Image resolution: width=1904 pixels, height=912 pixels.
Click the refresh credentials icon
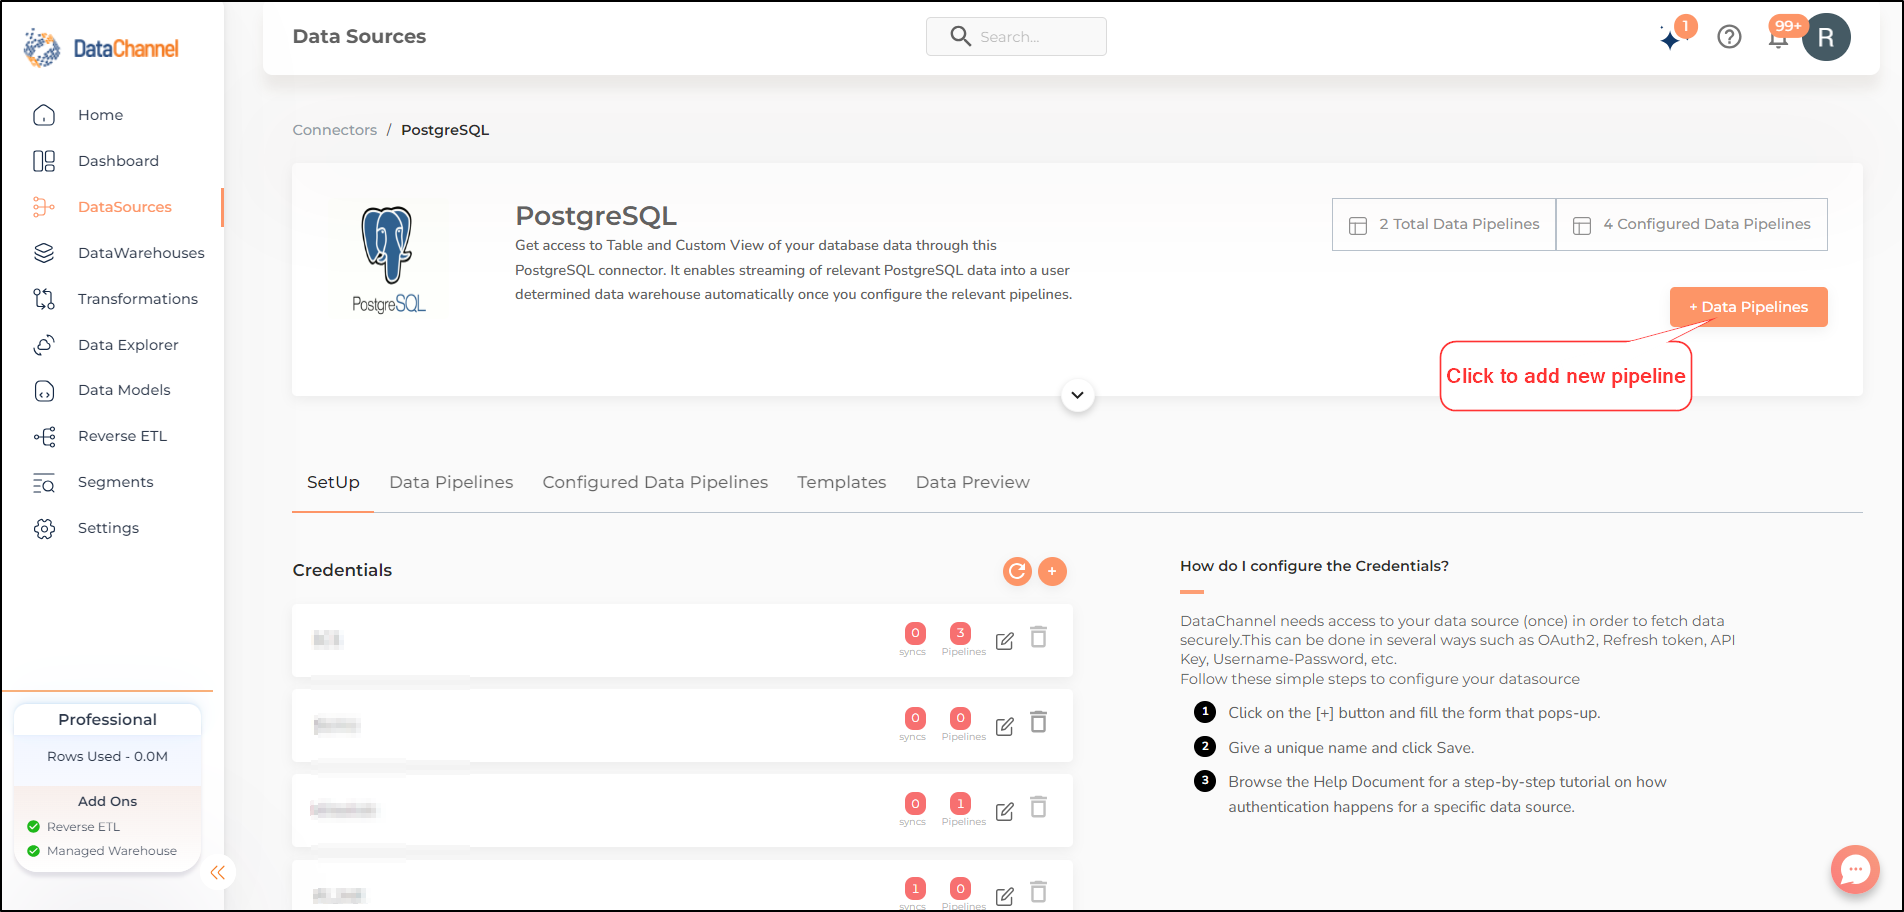click(1017, 571)
